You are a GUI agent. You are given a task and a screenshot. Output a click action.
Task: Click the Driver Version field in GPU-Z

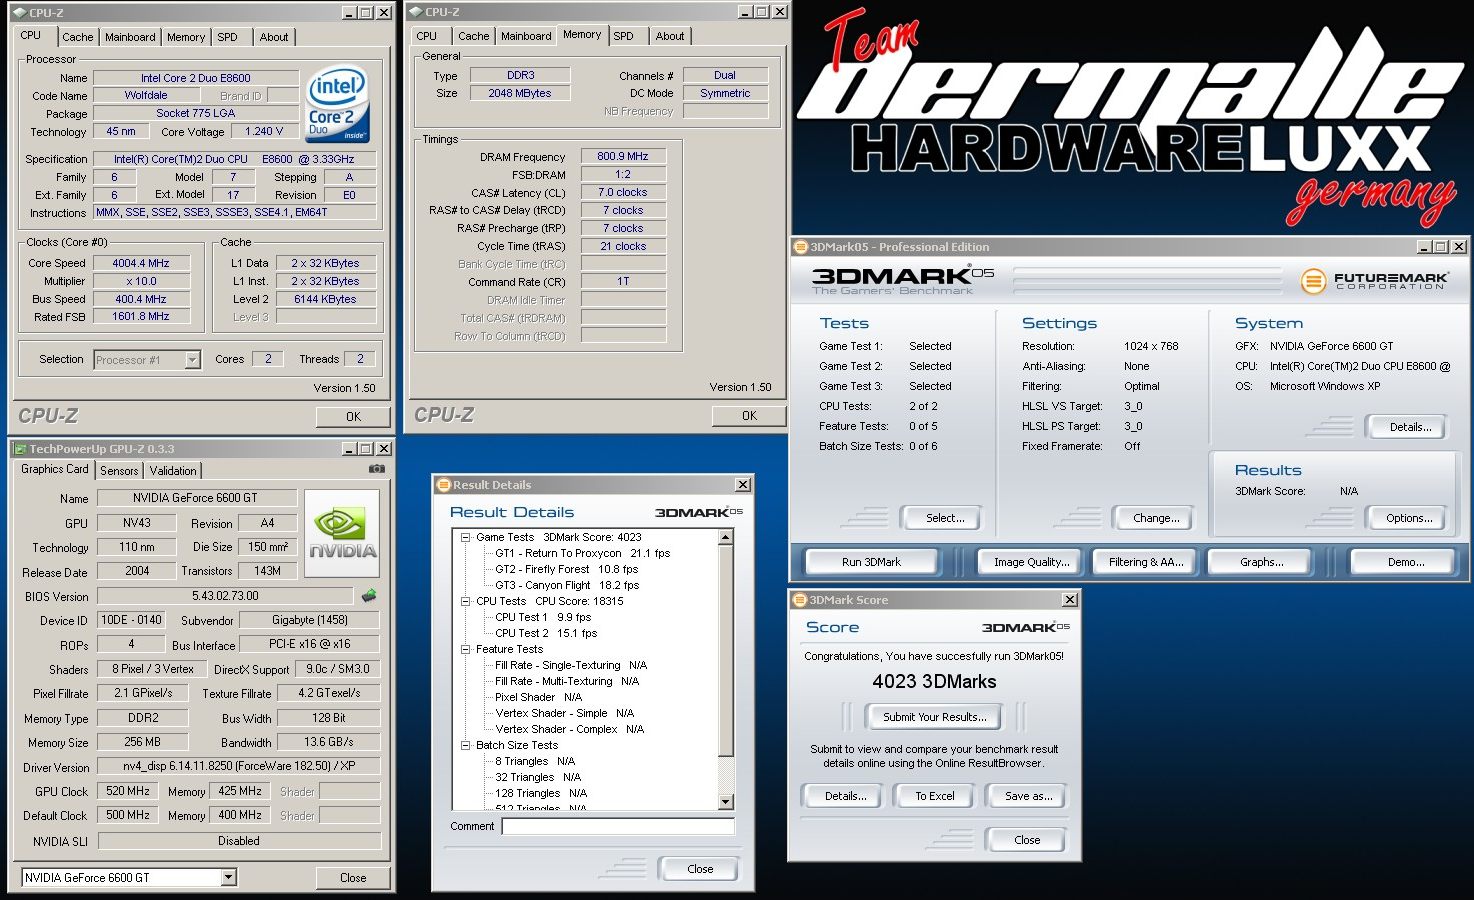pos(238,766)
